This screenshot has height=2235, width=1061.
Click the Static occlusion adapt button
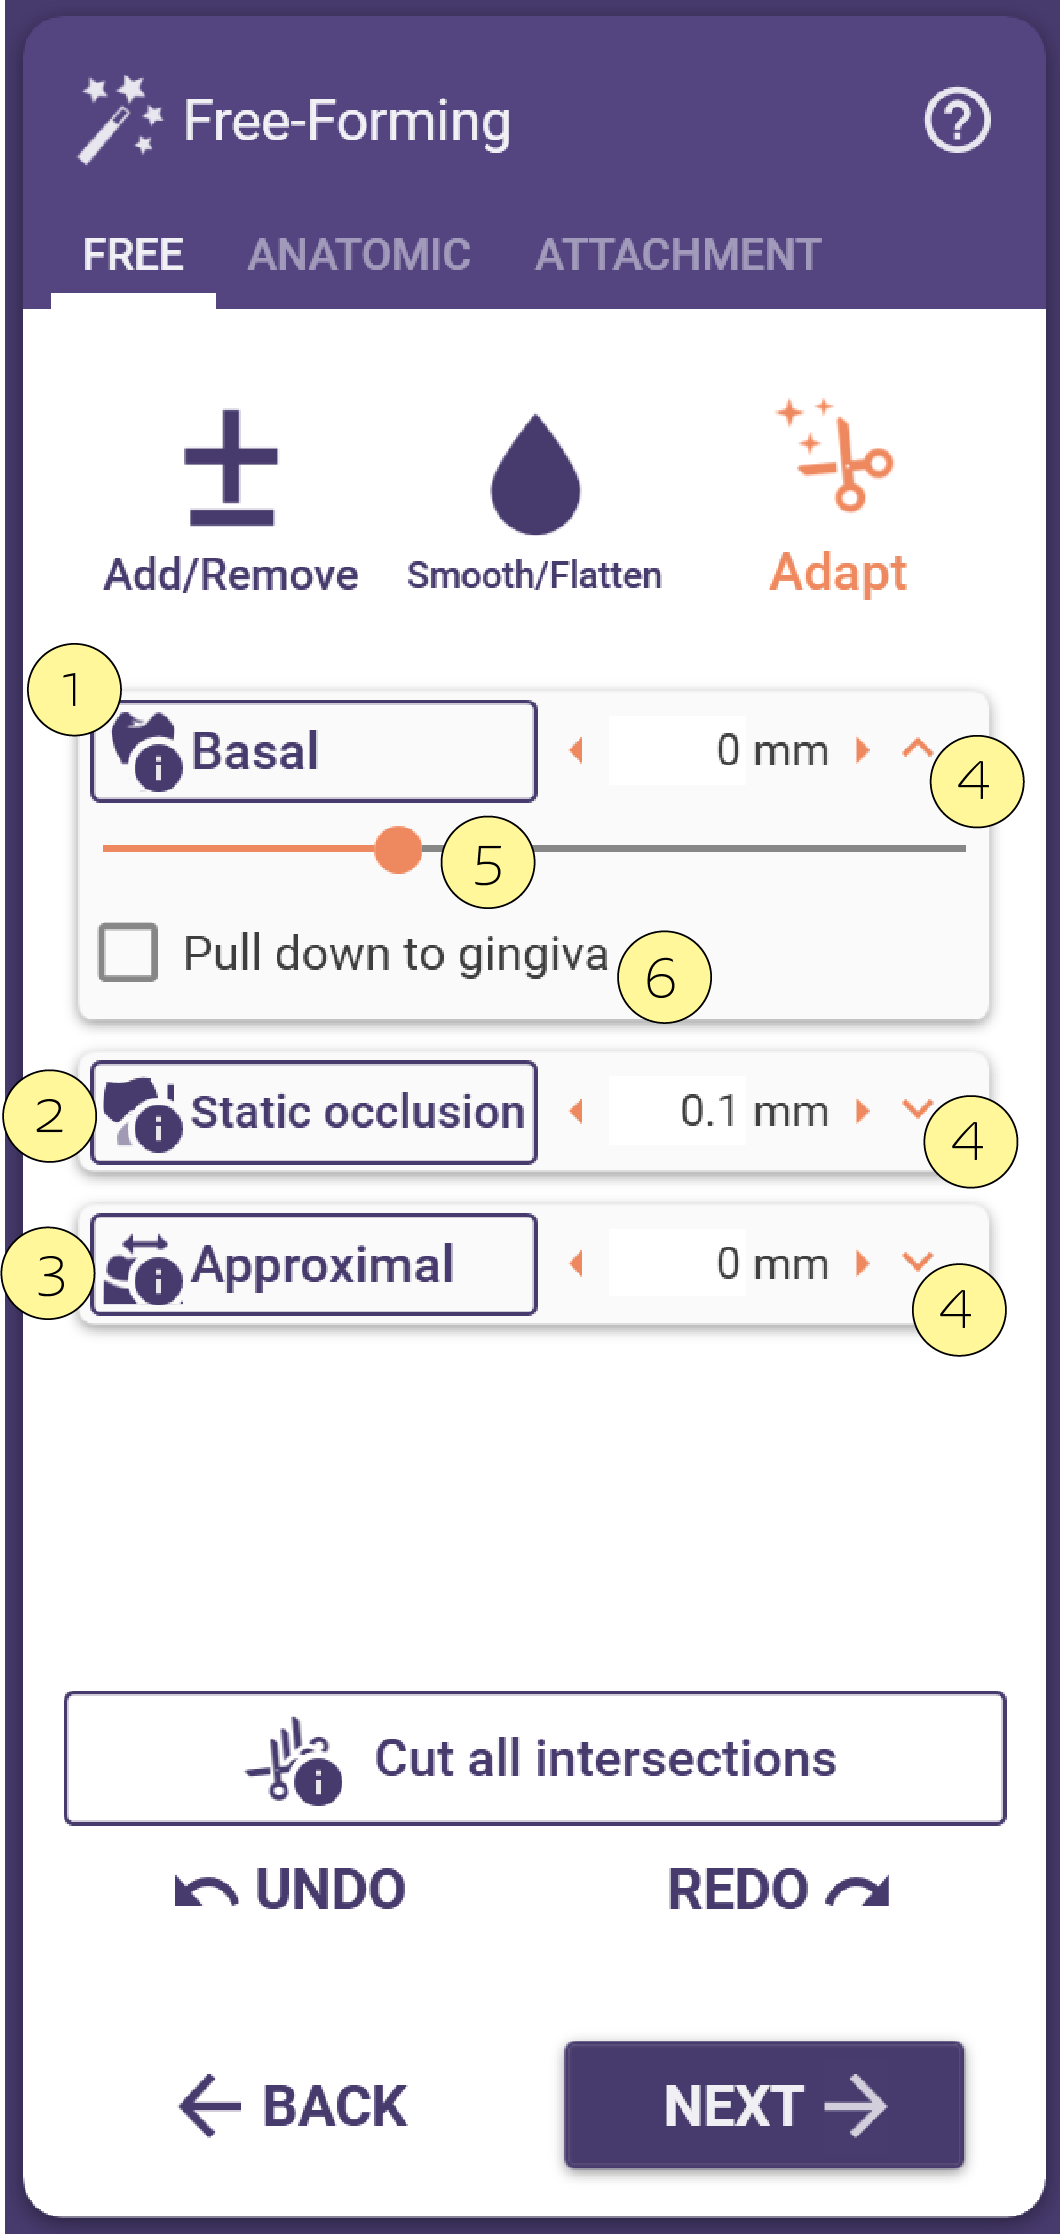point(314,1112)
